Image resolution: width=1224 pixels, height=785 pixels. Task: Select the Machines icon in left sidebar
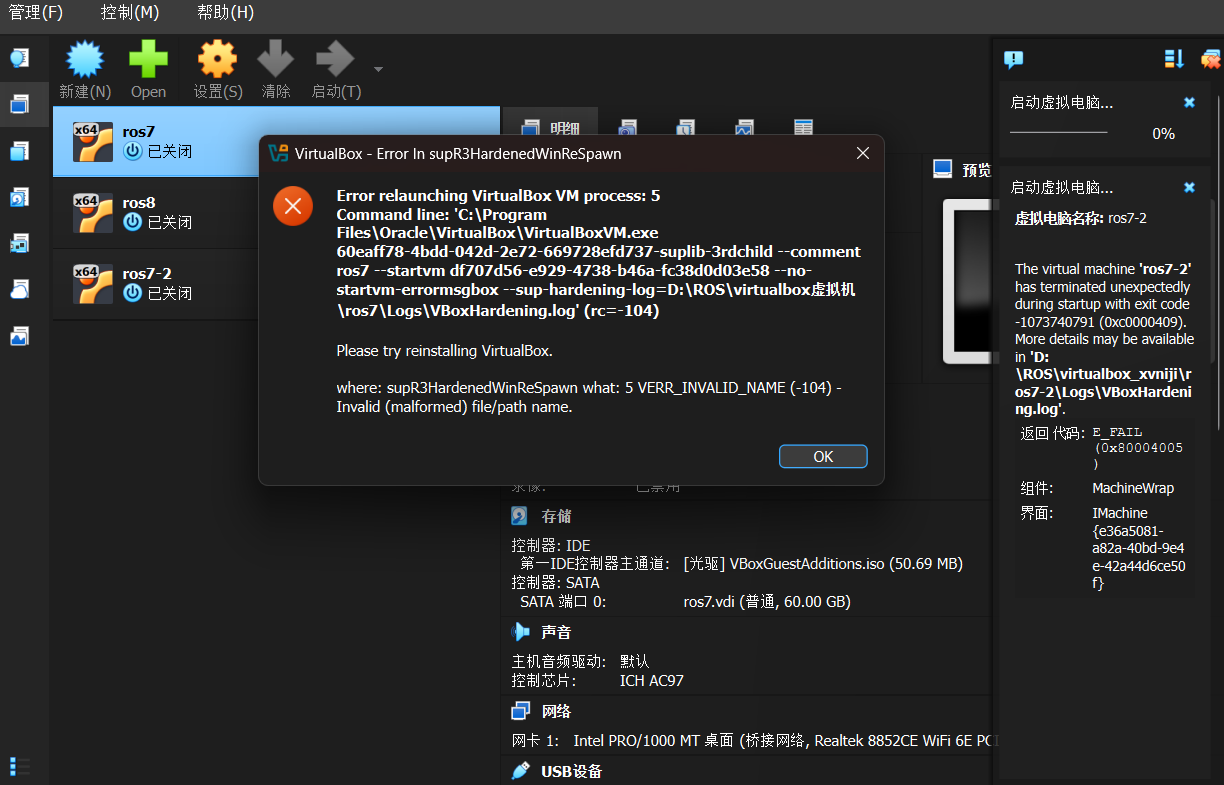pyautogui.click(x=20, y=104)
